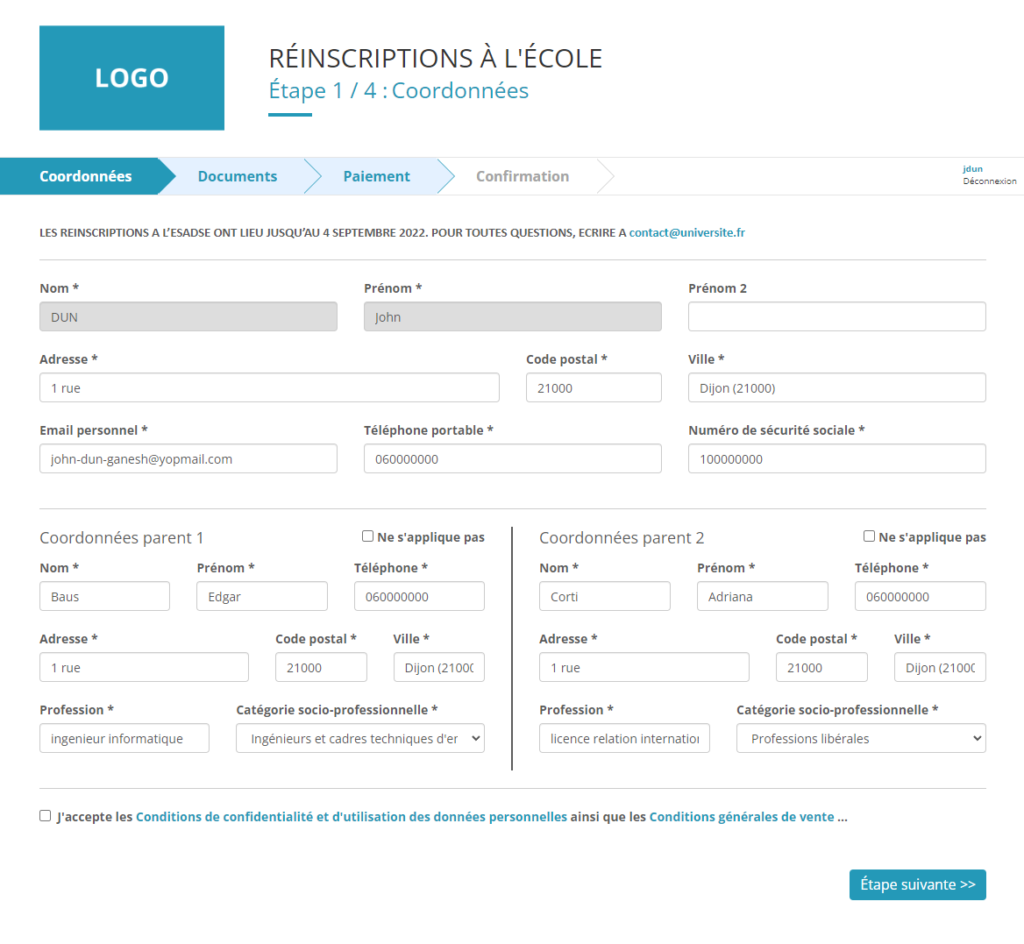Screen dimensions: 1024x944
Task: Click parent 2 Code postal field
Action: coord(822,667)
